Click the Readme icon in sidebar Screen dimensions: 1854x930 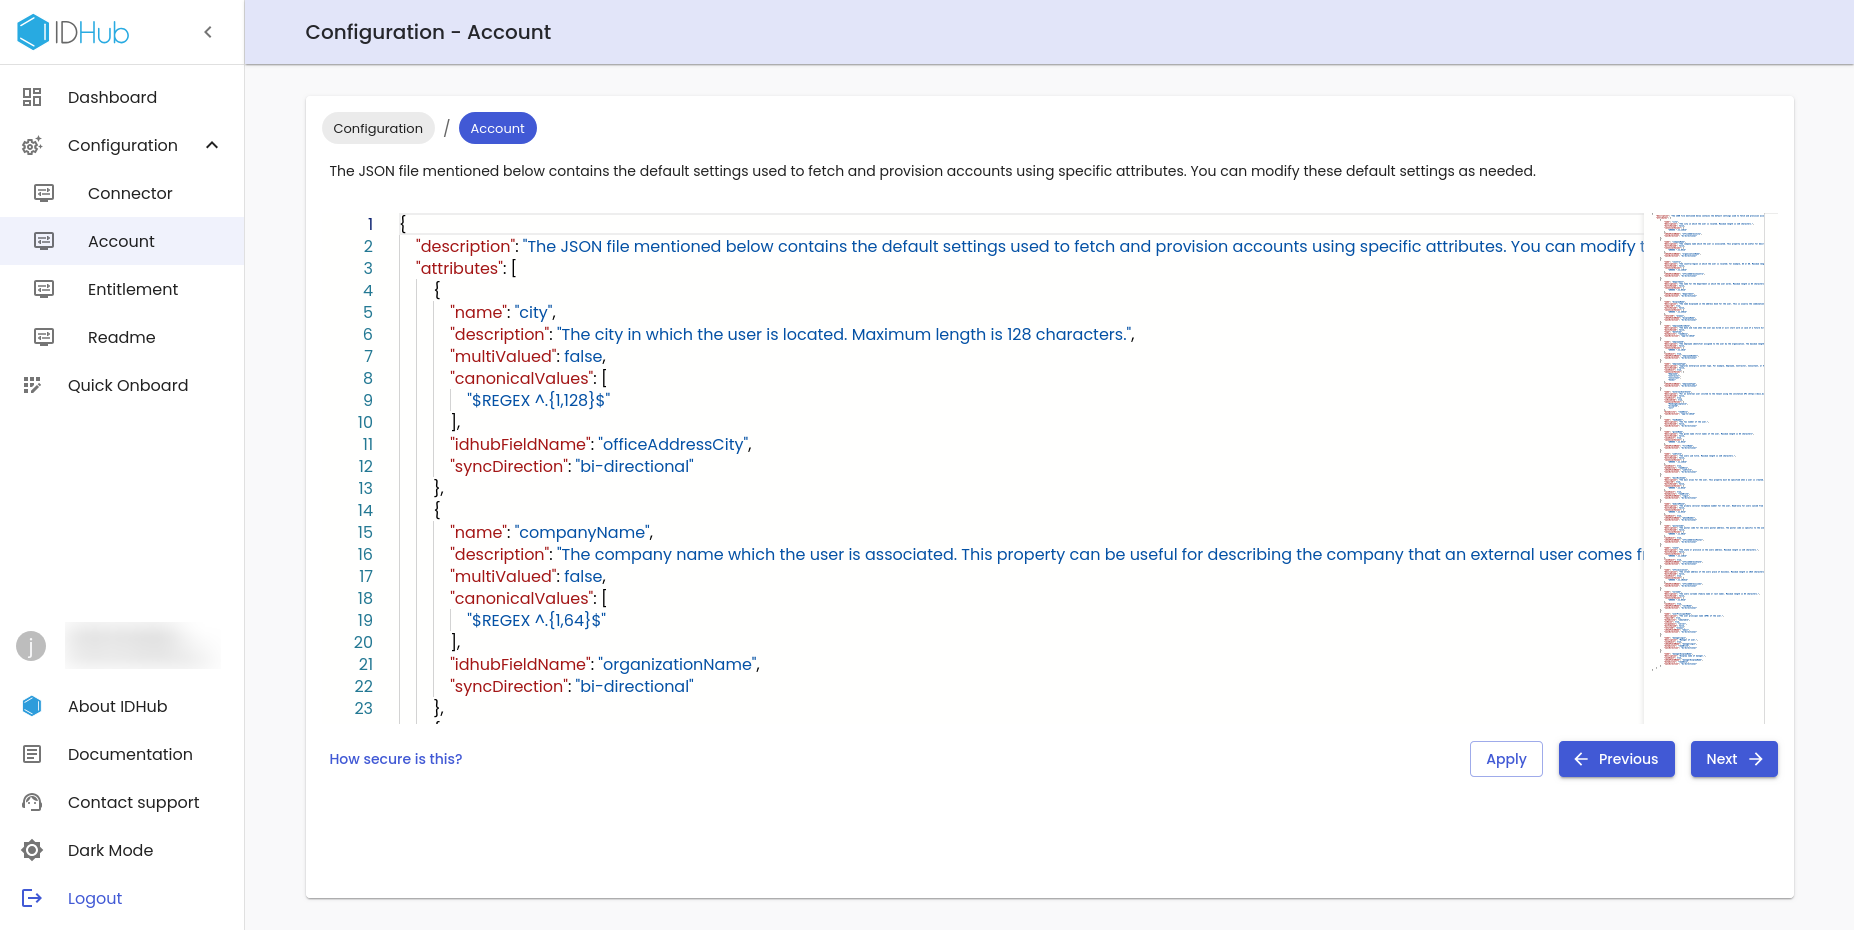[44, 337]
